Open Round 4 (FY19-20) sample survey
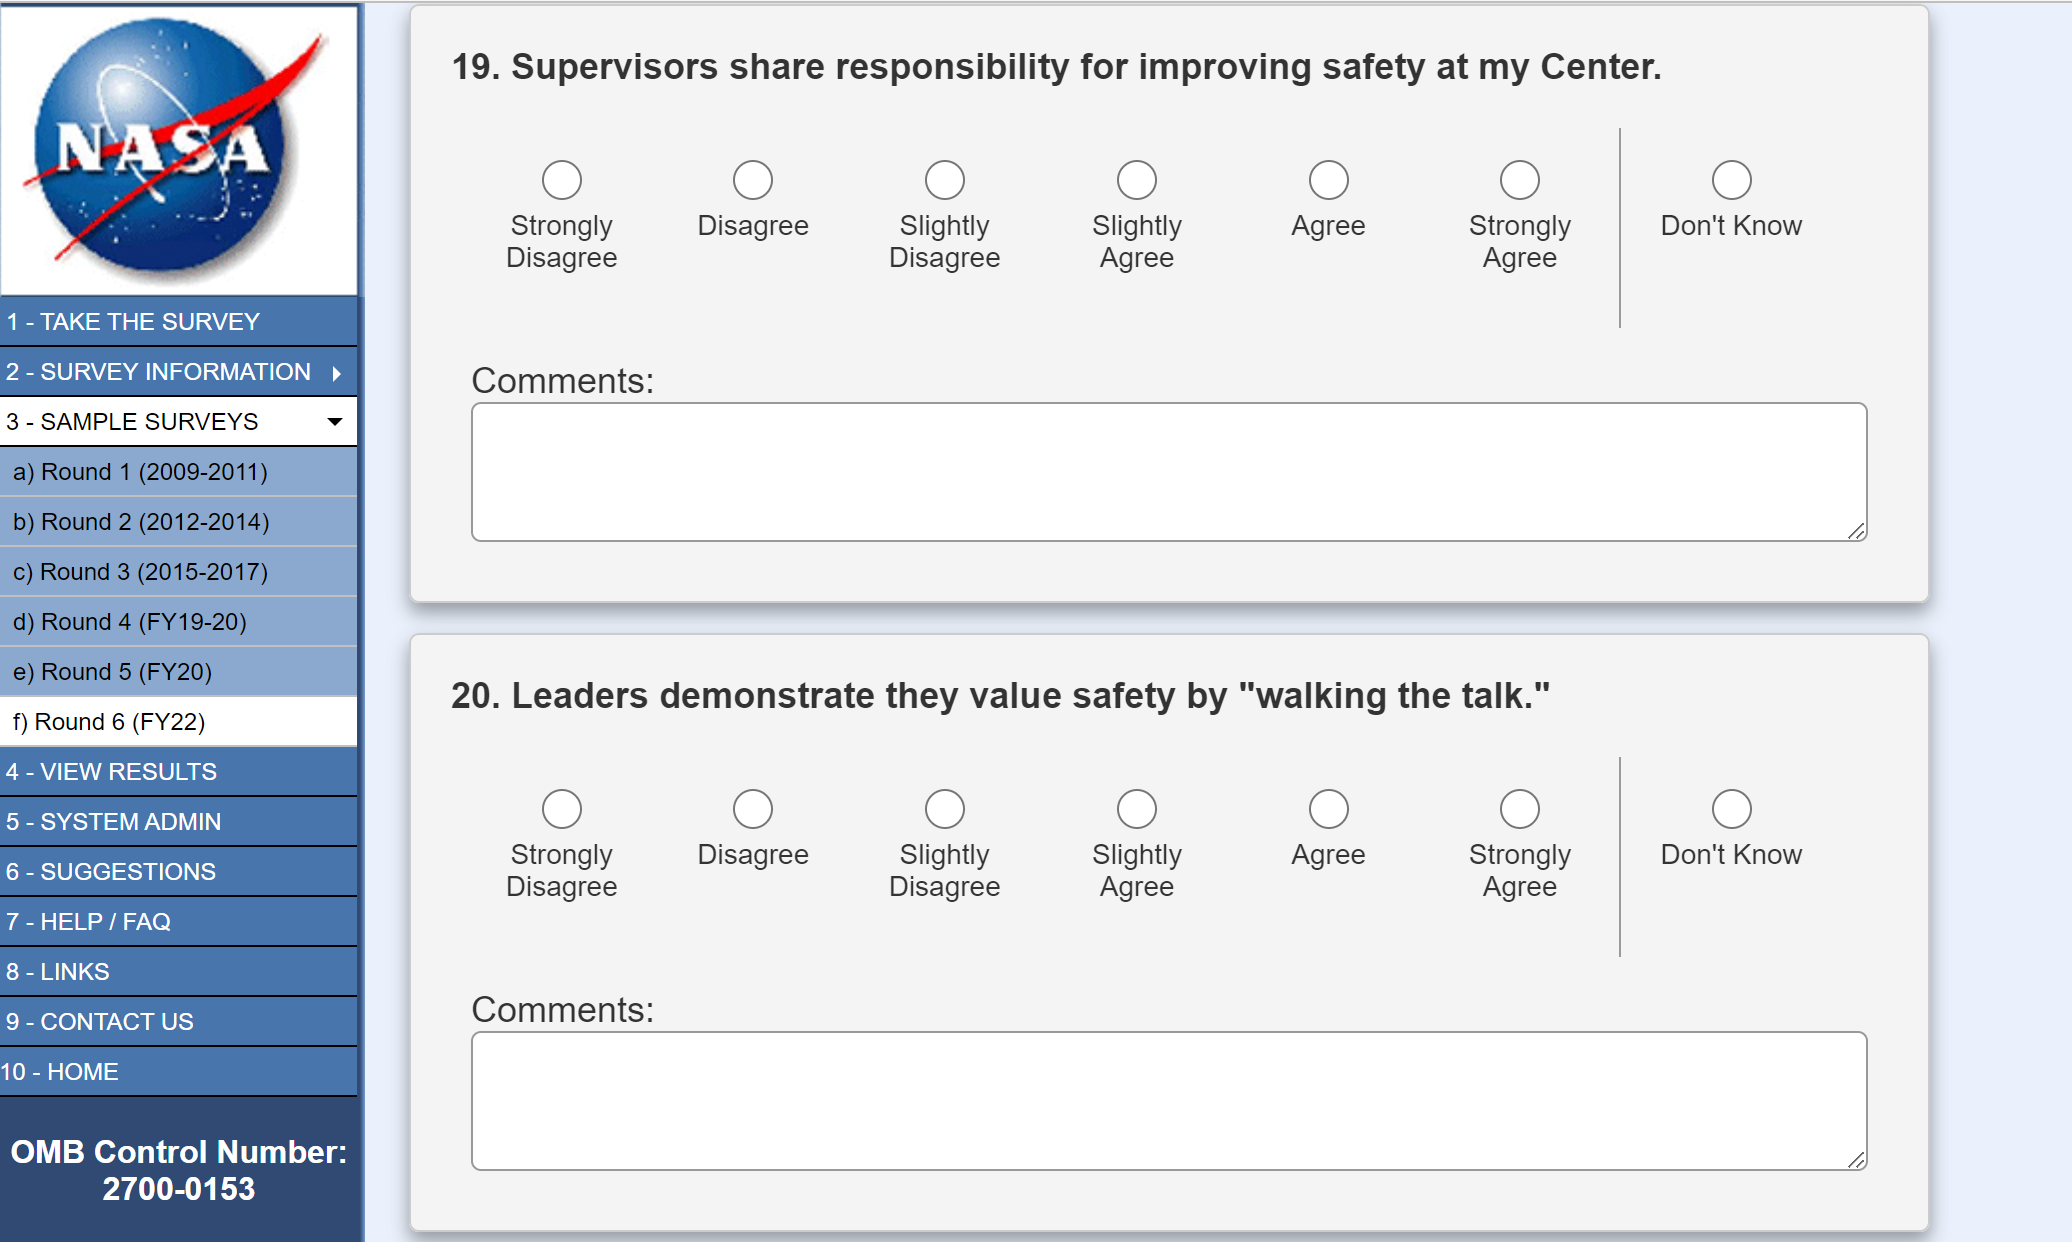2072x1242 pixels. point(130,622)
